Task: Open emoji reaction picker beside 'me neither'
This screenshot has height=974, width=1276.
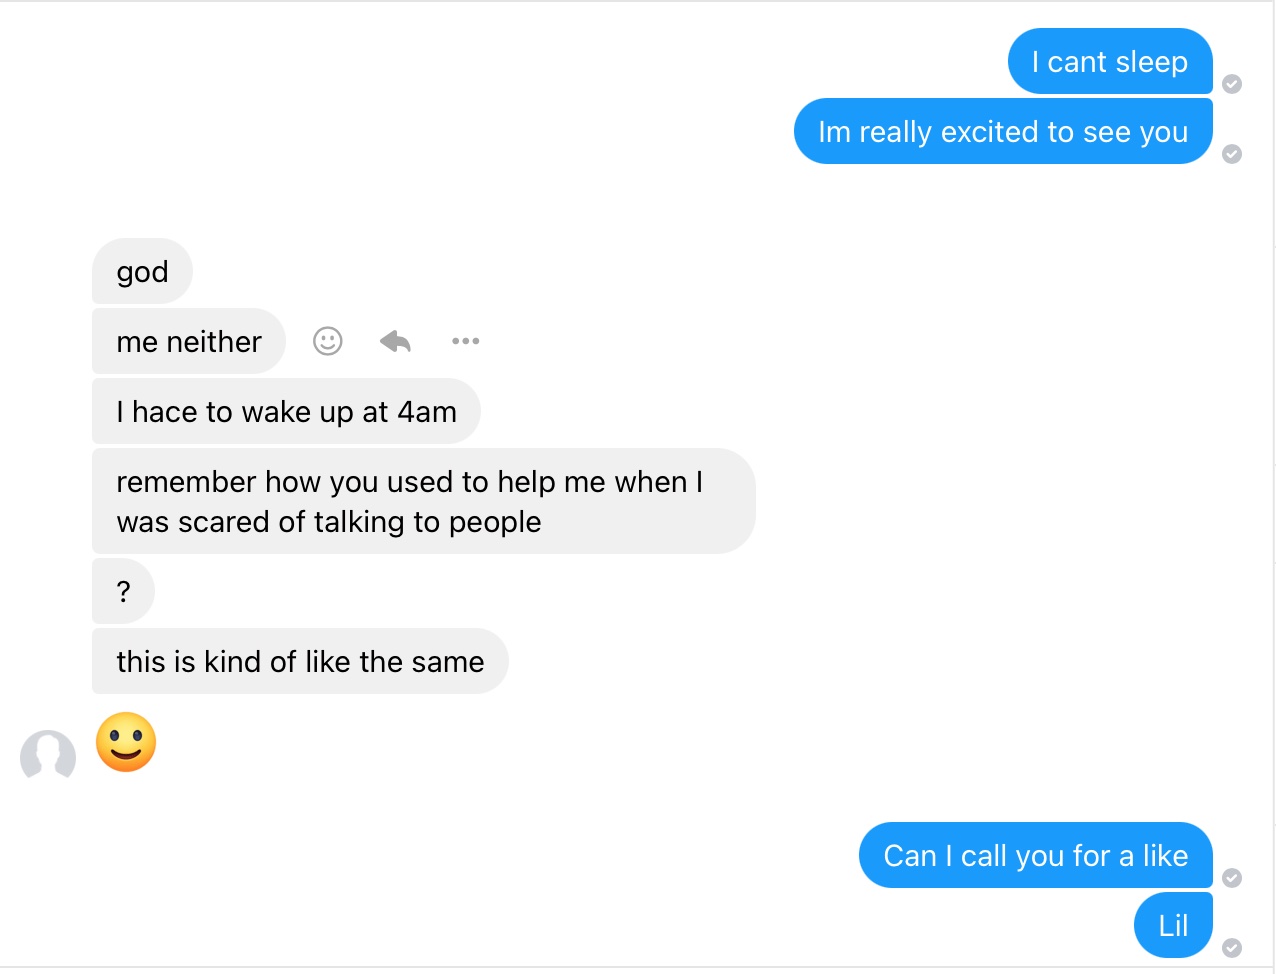Action: pos(328,341)
